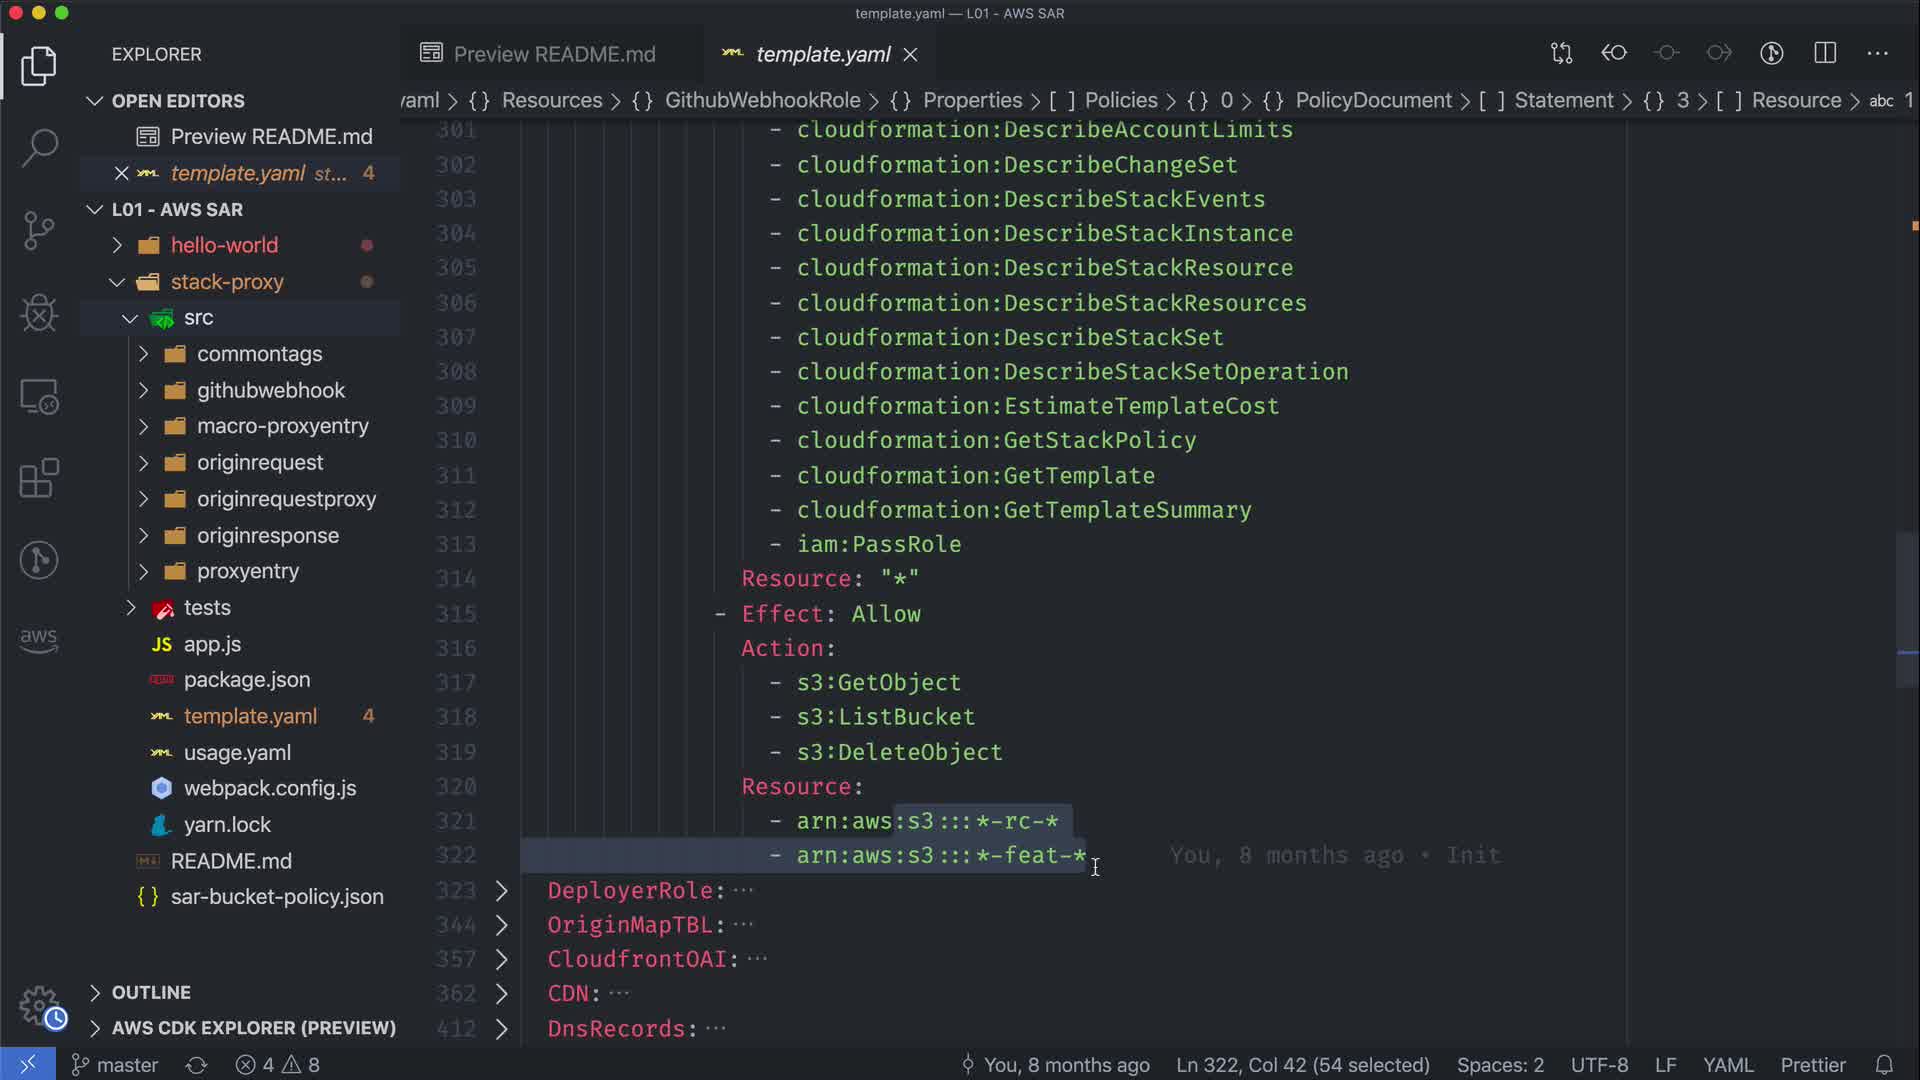
Task: Click the master branch in status bar
Action: pyautogui.click(x=115, y=1065)
